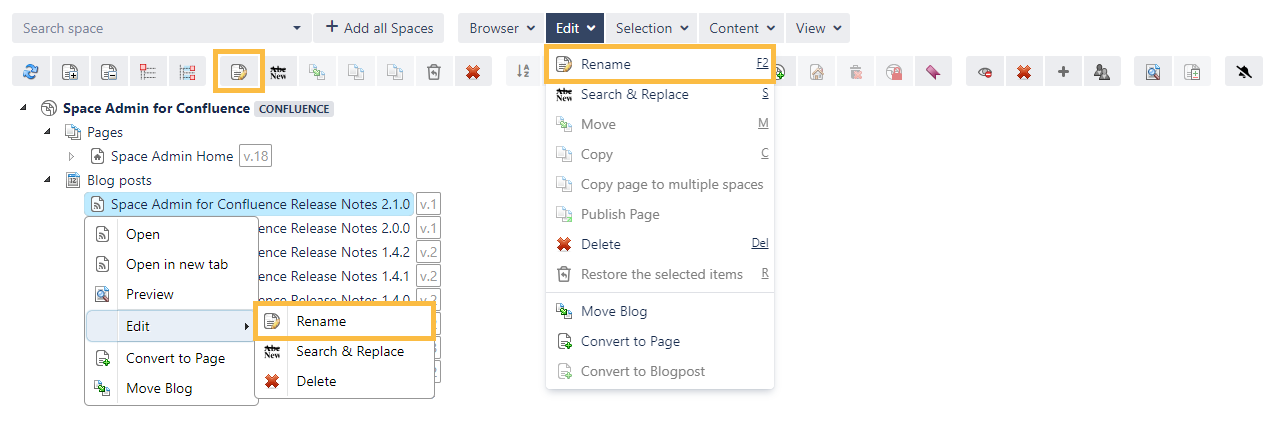Open the Search space dropdown
The width and height of the screenshot is (1287, 439).
pyautogui.click(x=297, y=28)
